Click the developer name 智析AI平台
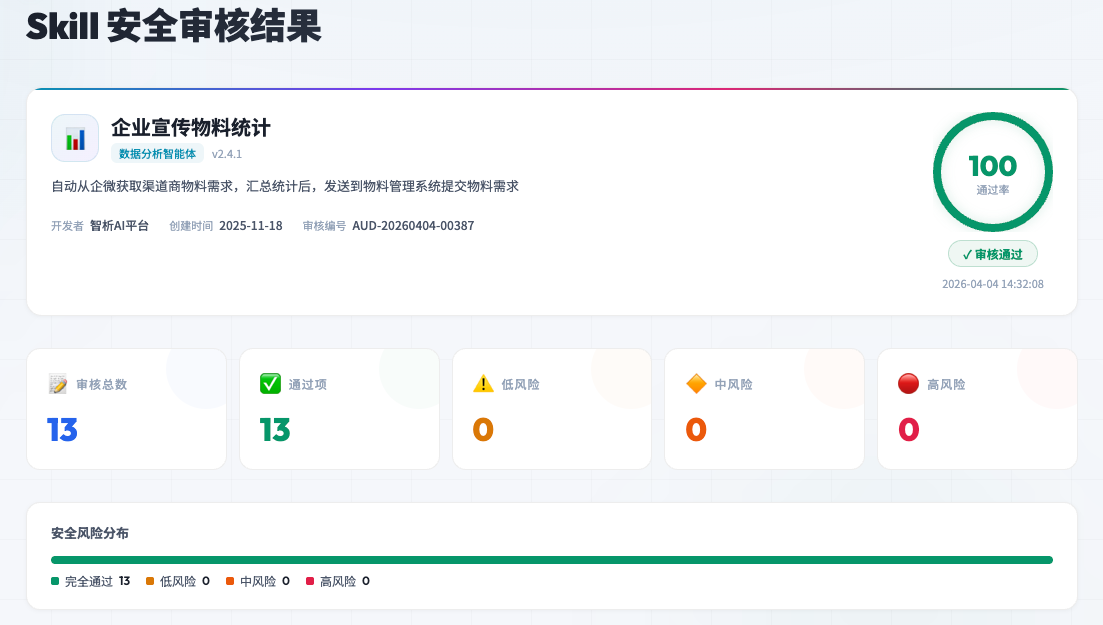The width and height of the screenshot is (1103, 625). 119,226
